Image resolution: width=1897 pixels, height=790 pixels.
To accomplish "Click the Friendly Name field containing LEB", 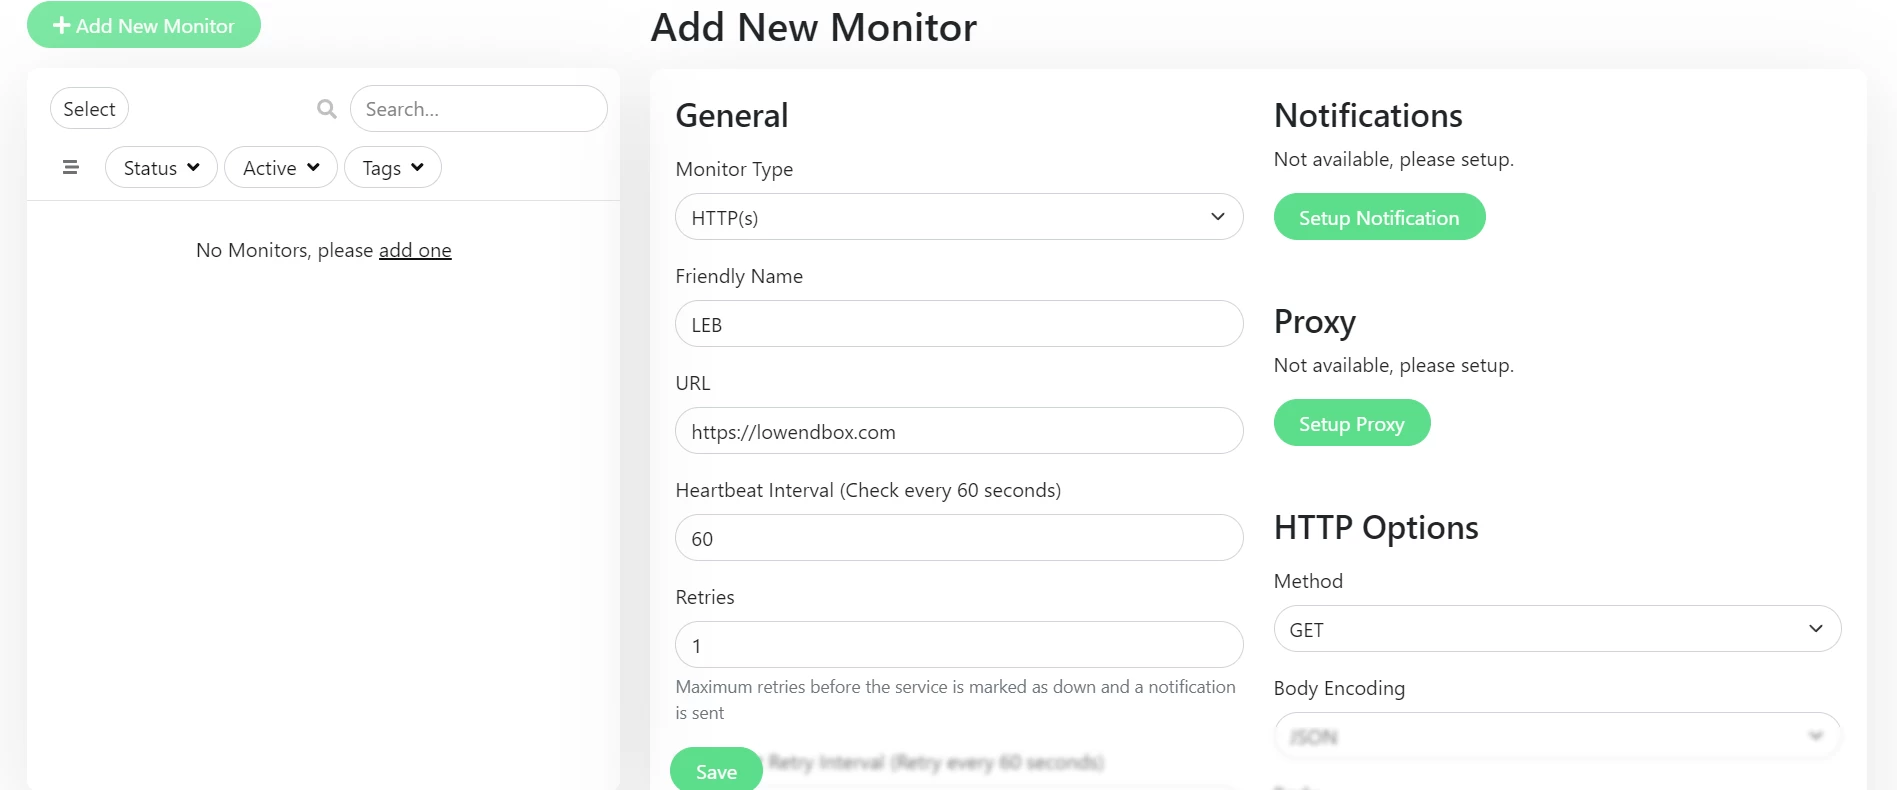I will pos(958,324).
